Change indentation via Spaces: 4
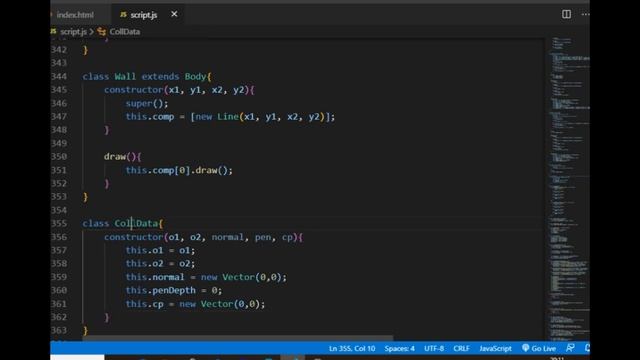This screenshot has height=360, width=640. point(399,348)
